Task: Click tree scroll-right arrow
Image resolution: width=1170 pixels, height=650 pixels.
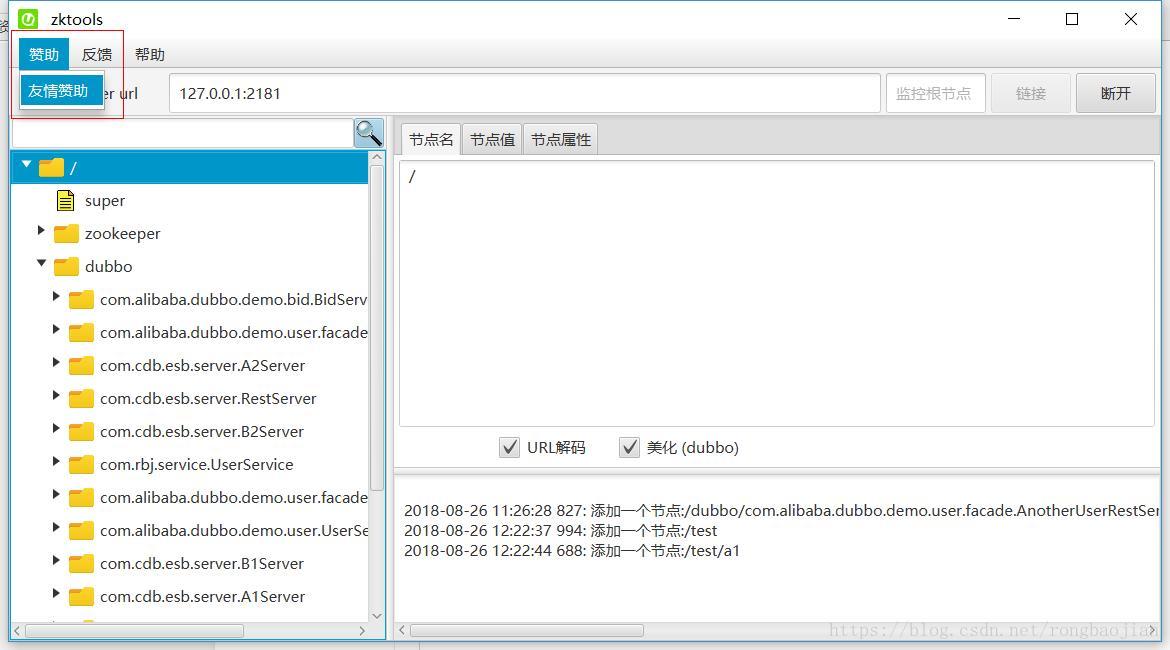Action: (362, 631)
